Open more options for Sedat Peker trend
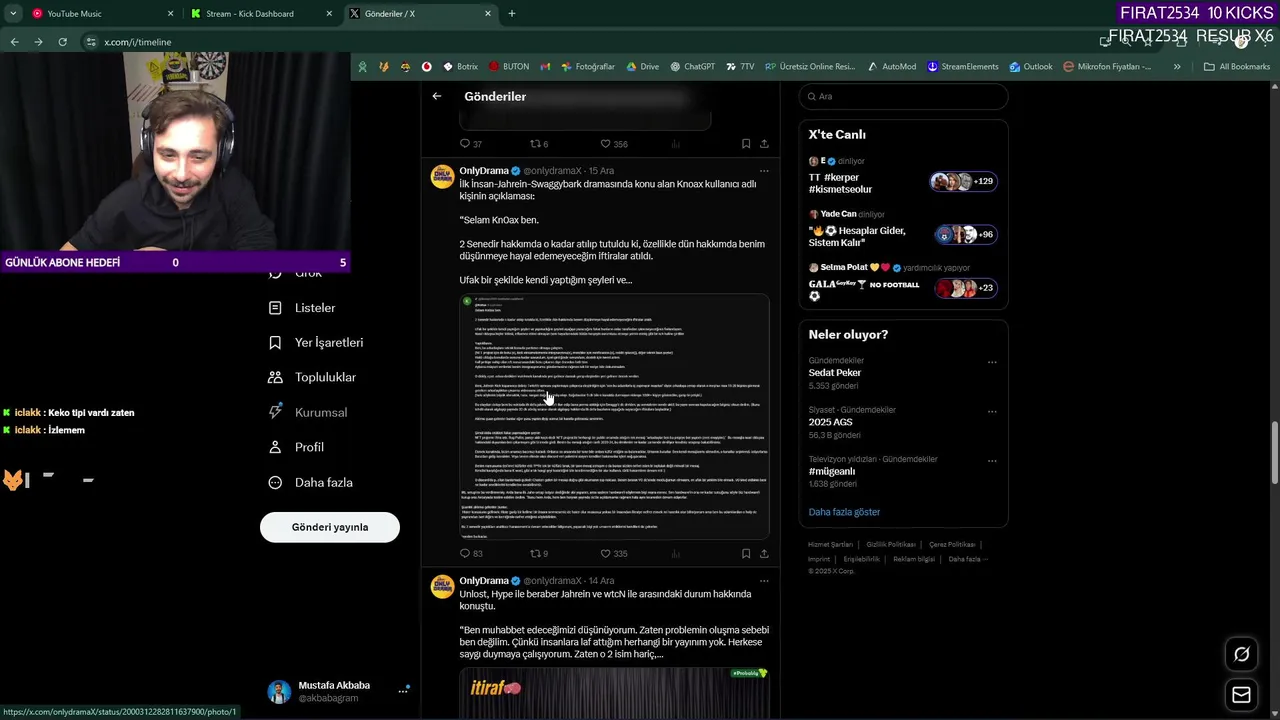Image resolution: width=1280 pixels, height=720 pixels. pos(992,362)
